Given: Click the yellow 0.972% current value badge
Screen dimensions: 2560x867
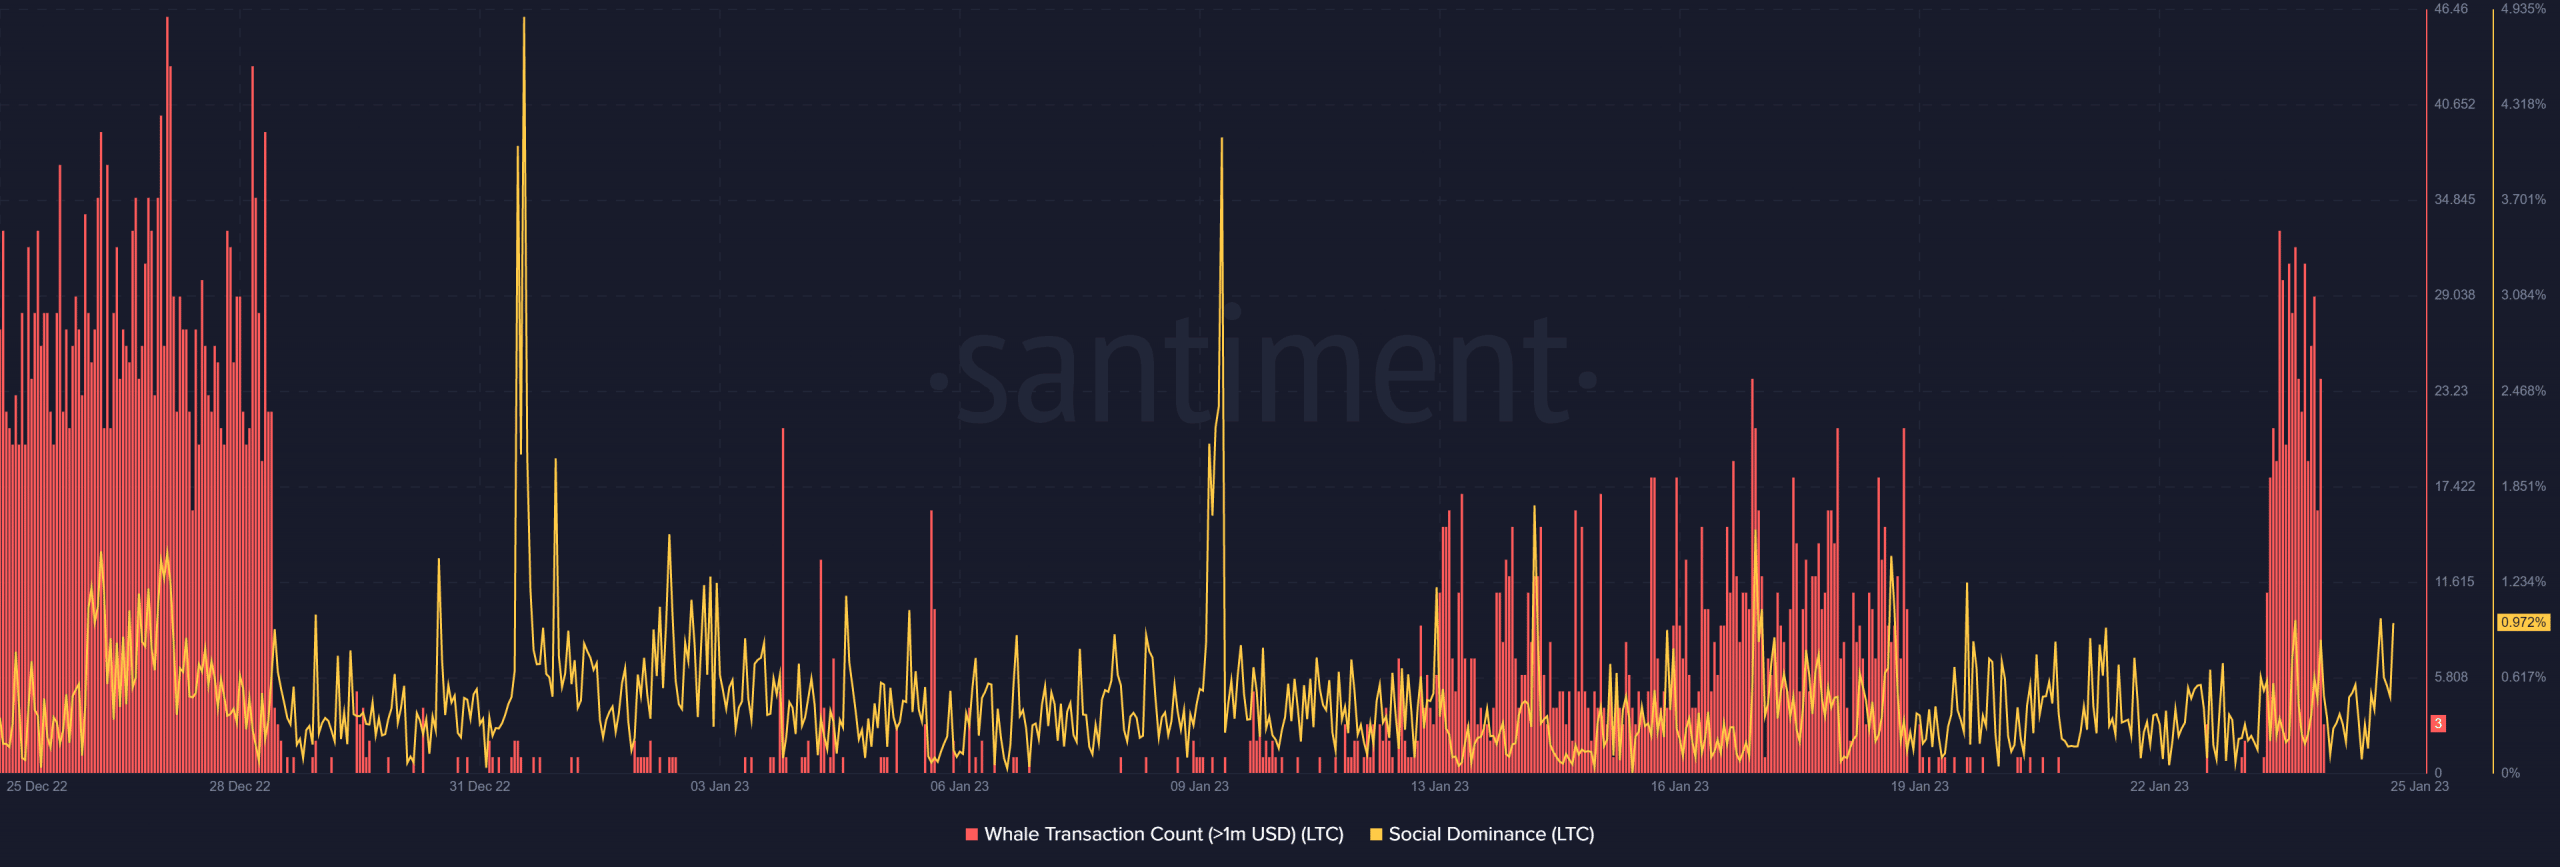Looking at the screenshot, I should tap(2523, 622).
